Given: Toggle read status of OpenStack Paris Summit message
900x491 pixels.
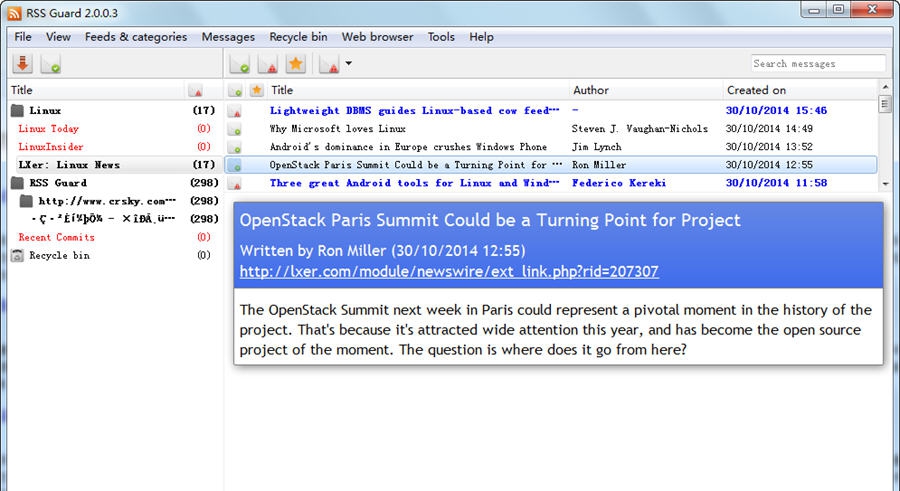Looking at the screenshot, I should click(x=235, y=165).
